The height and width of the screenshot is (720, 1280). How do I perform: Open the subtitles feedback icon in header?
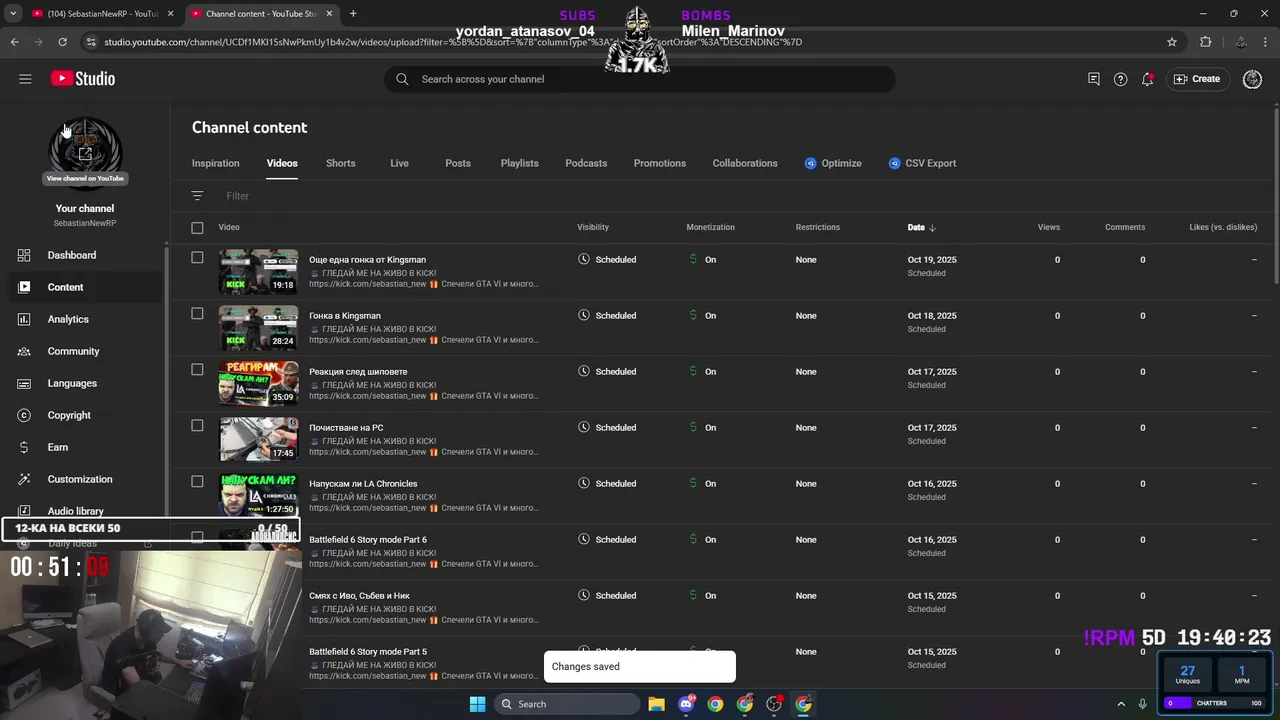(x=1094, y=79)
